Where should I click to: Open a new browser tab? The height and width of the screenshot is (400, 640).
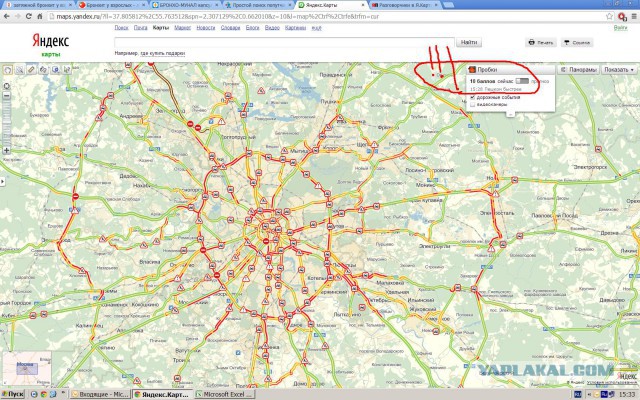[448, 5]
